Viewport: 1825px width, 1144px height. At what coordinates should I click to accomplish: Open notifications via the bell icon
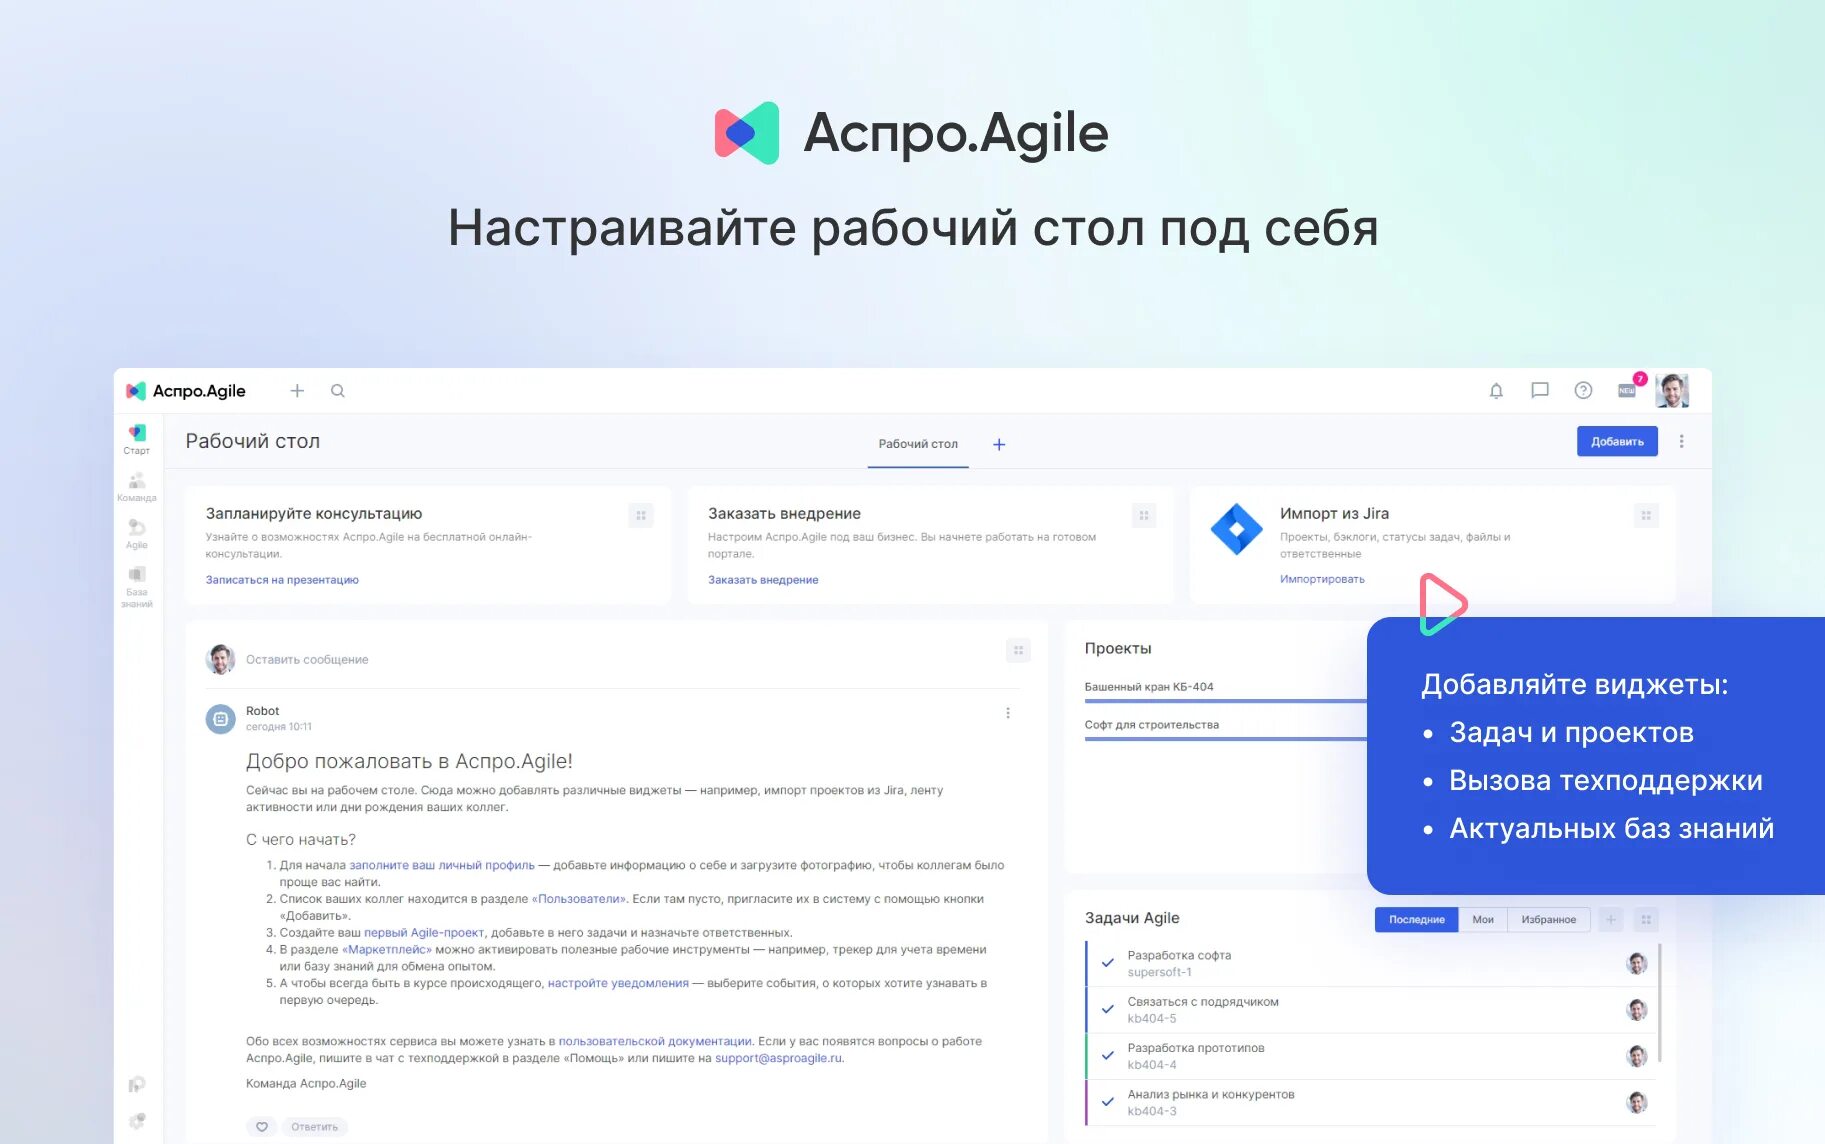[x=1496, y=391]
